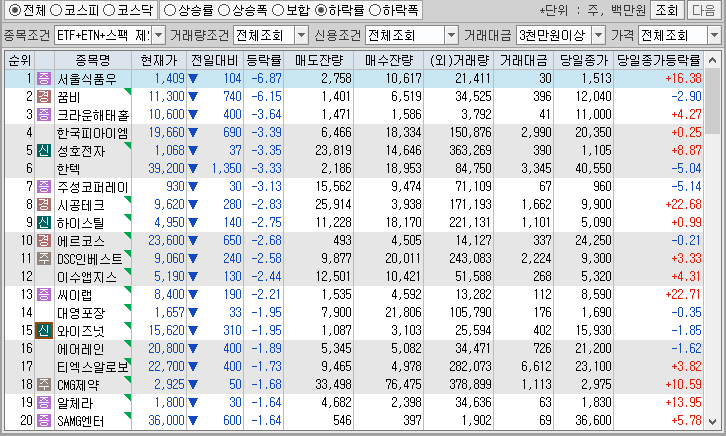Open the 신용조건 dropdown arrow
726x436 pixels.
[451, 35]
